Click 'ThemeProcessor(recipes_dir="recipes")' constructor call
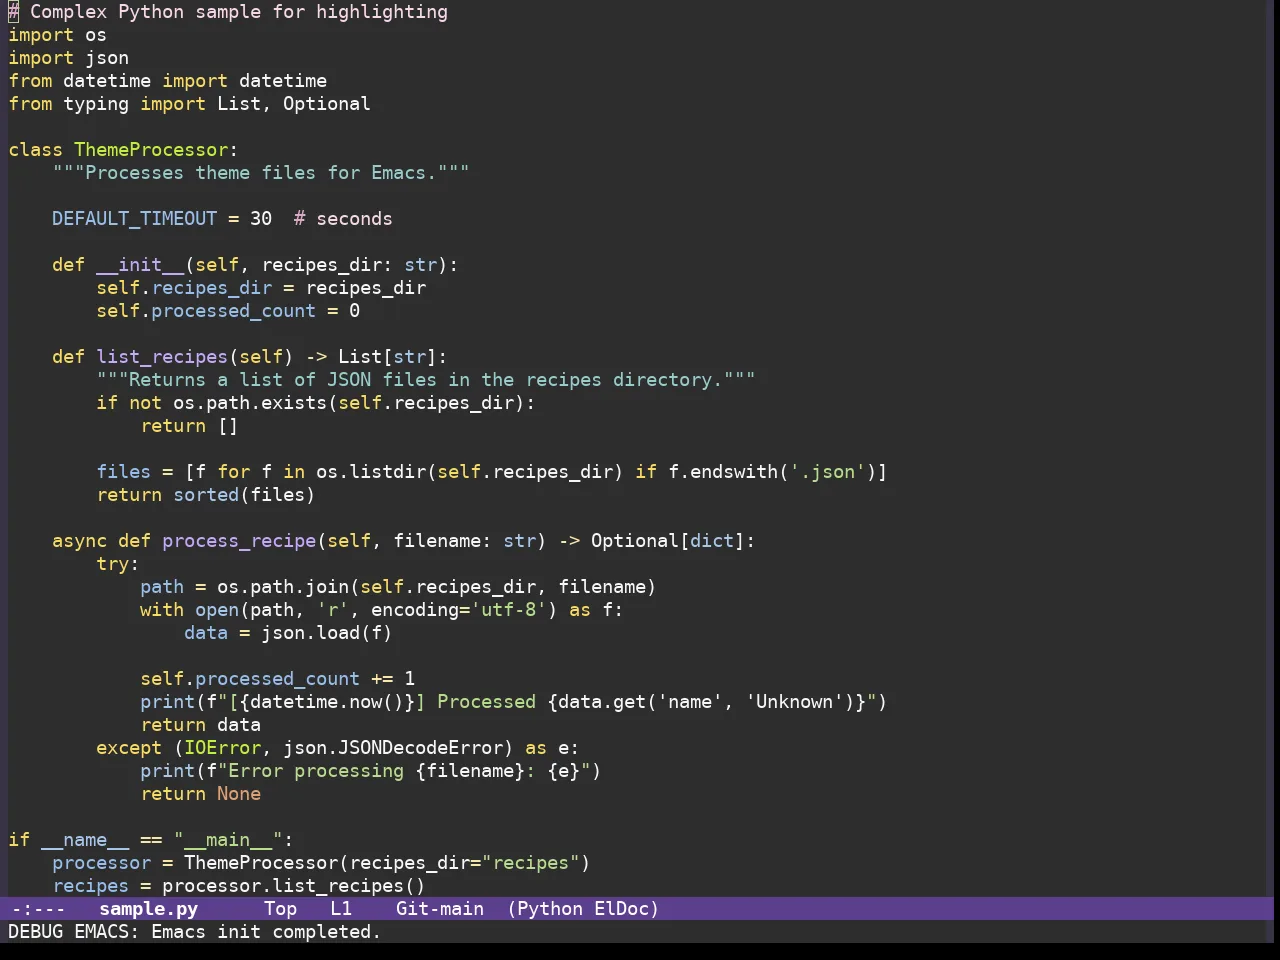Screen dimensions: 1280x960 click(387, 863)
